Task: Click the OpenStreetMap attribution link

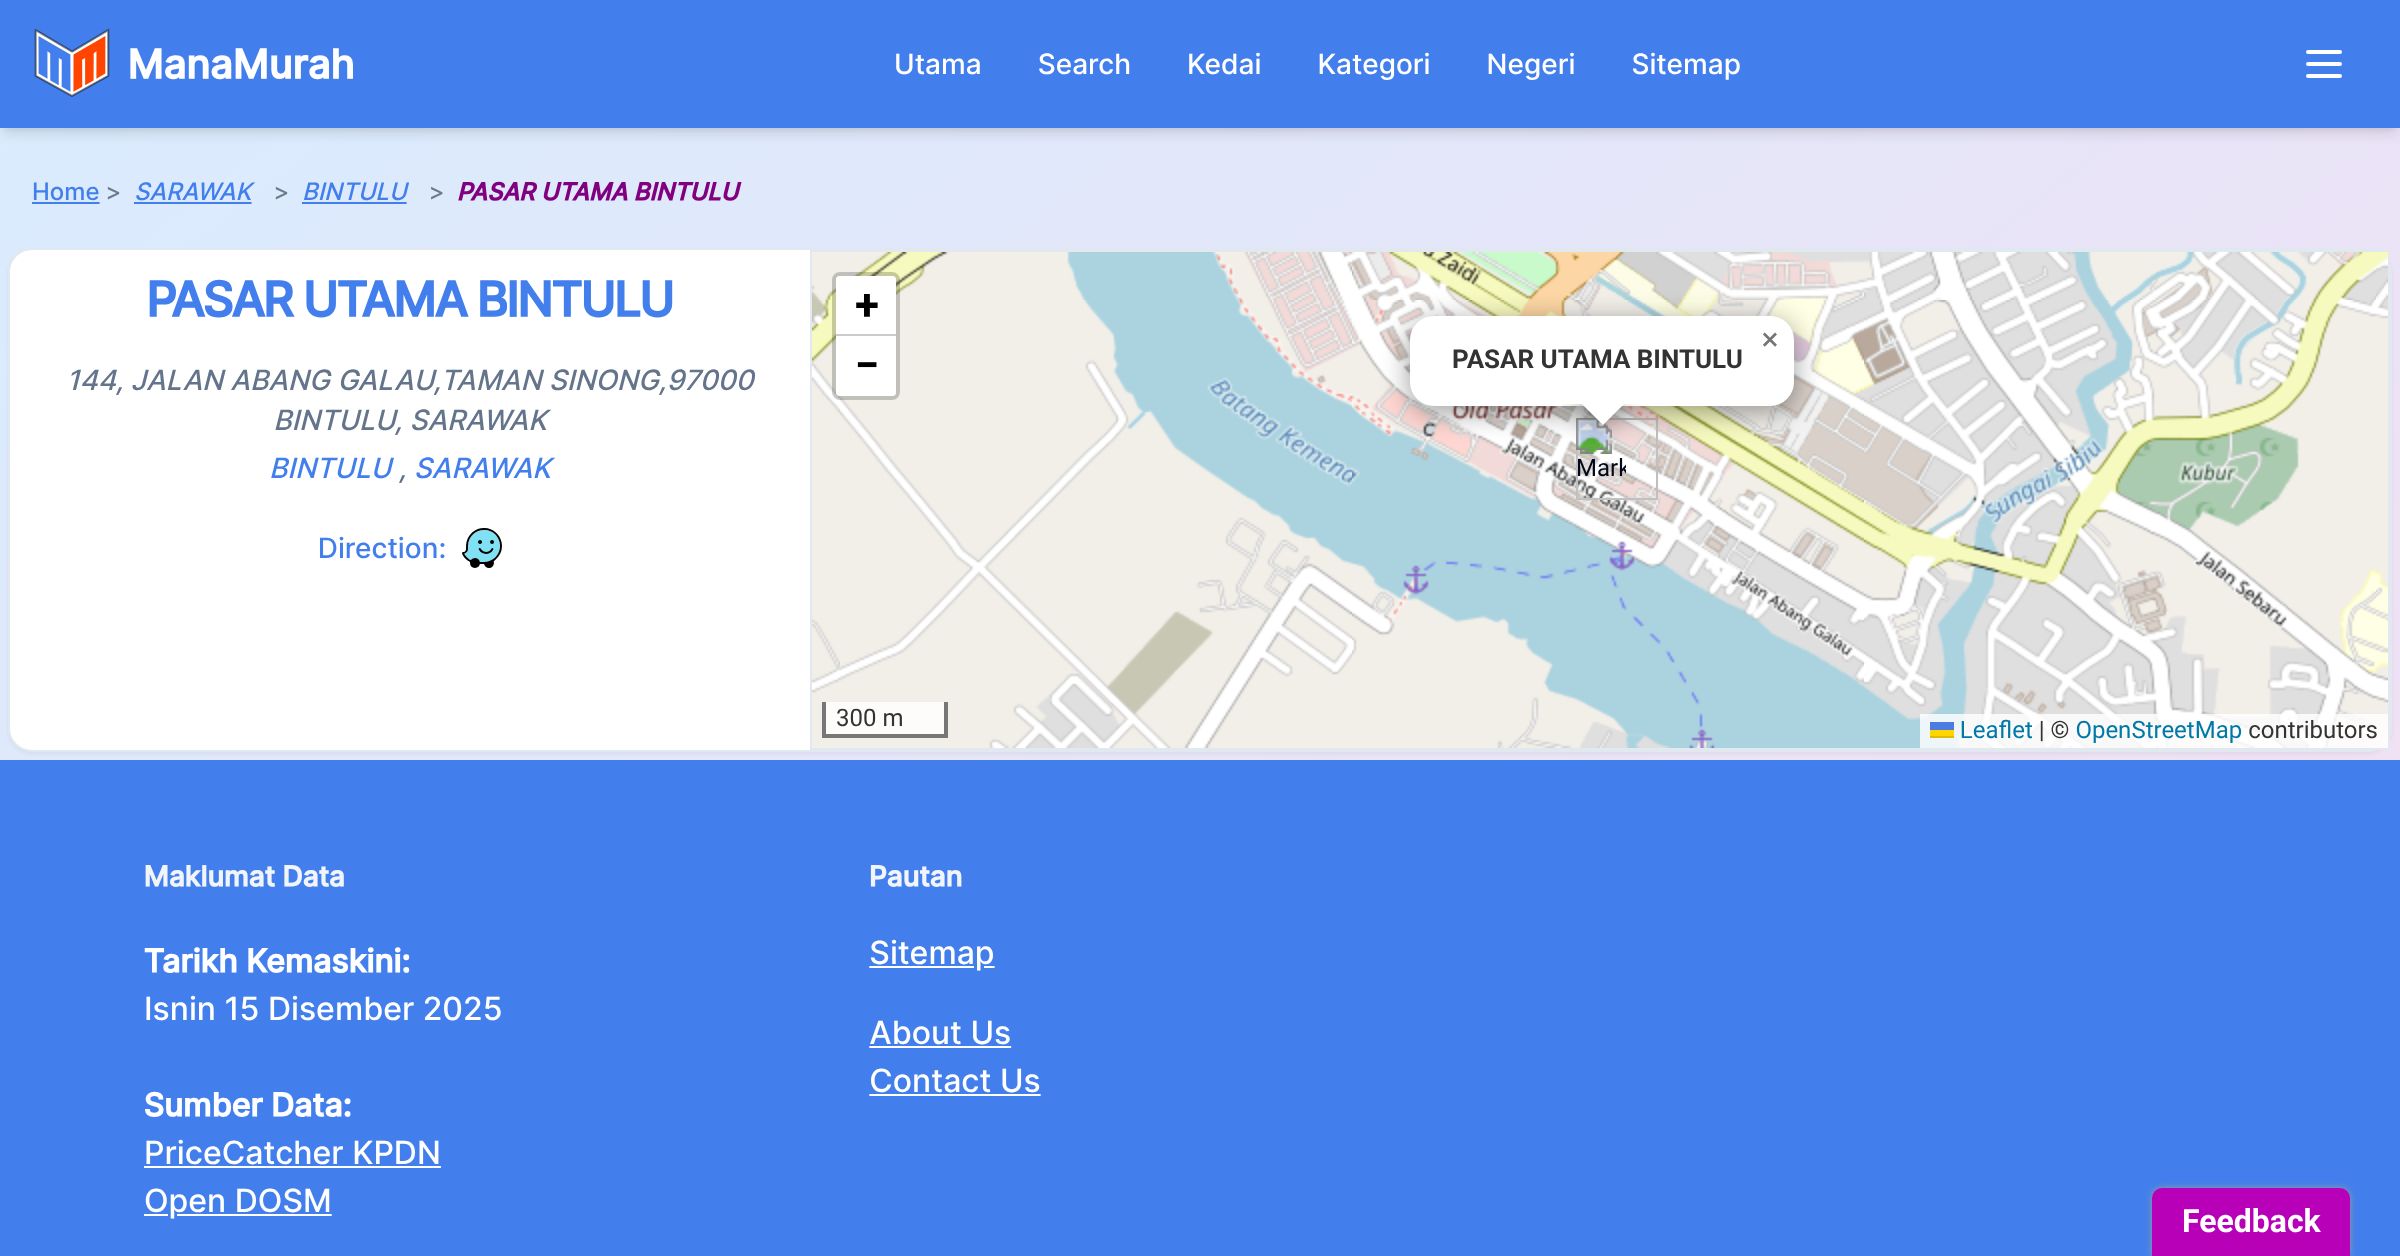Action: pyautogui.click(x=2157, y=730)
